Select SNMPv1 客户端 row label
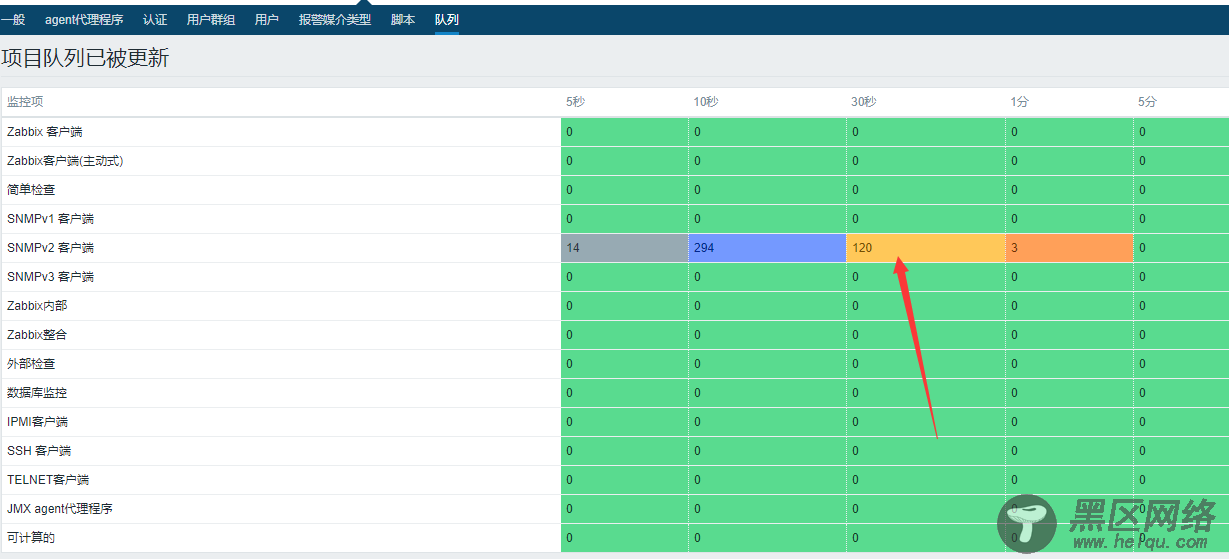Image resolution: width=1229 pixels, height=559 pixels. click(x=50, y=219)
